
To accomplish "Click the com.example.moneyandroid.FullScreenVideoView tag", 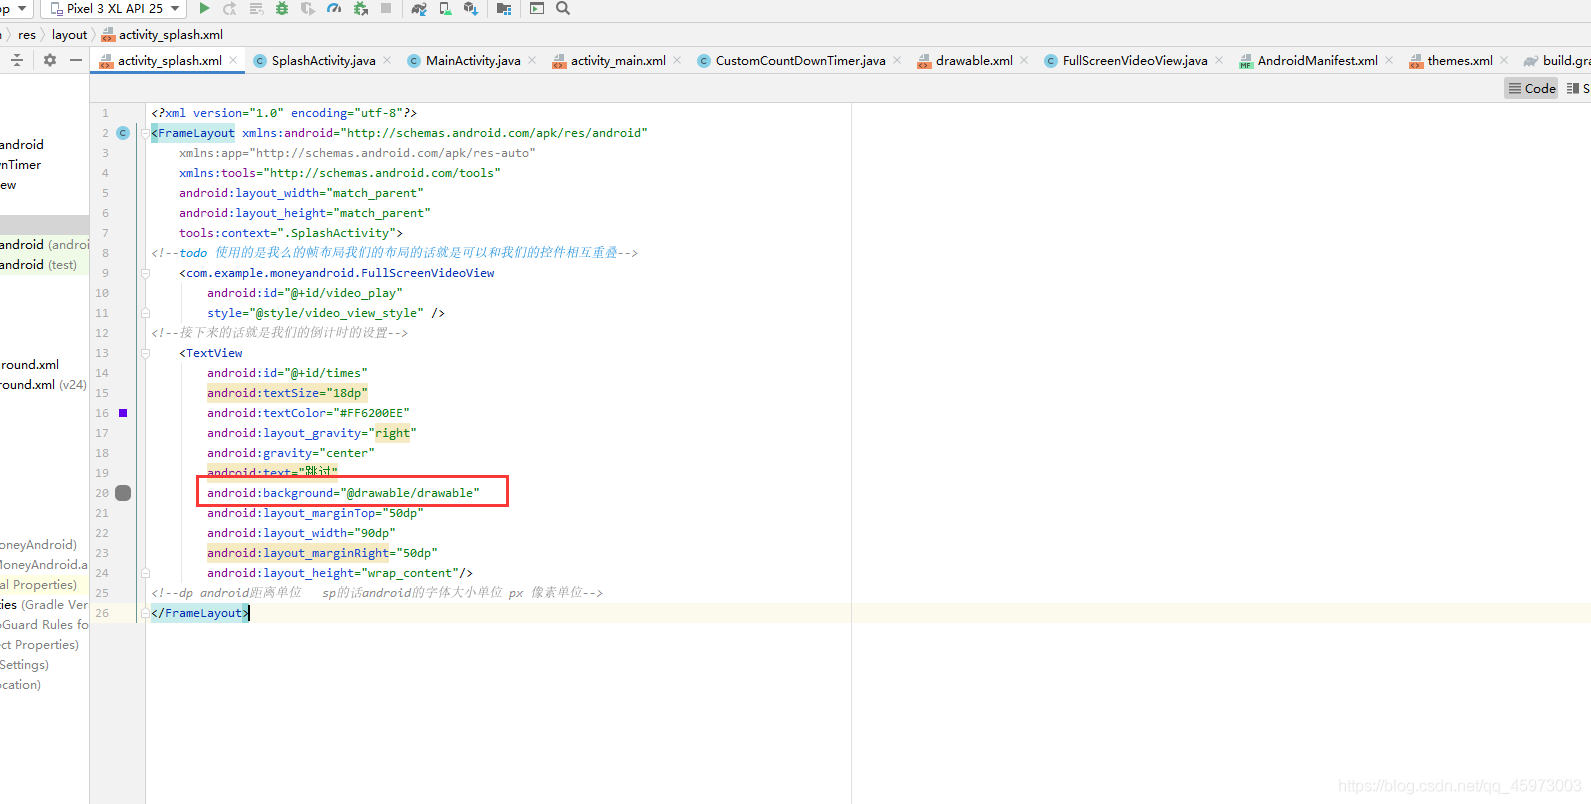I will [337, 273].
